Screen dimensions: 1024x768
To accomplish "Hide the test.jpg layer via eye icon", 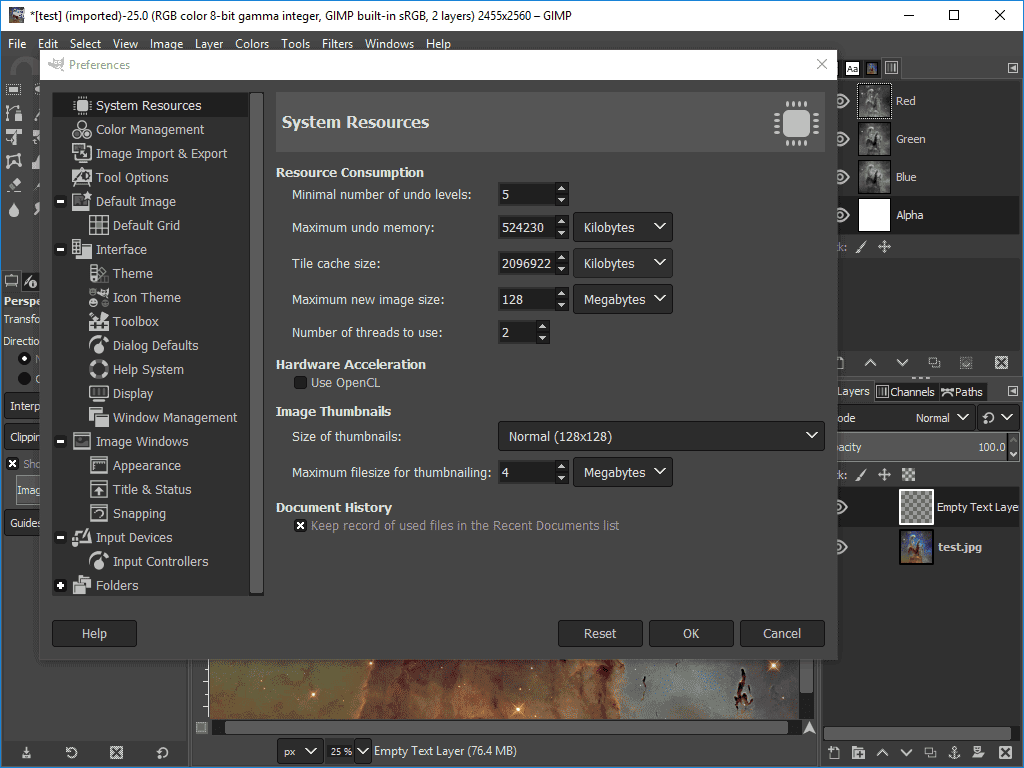I will 842,547.
